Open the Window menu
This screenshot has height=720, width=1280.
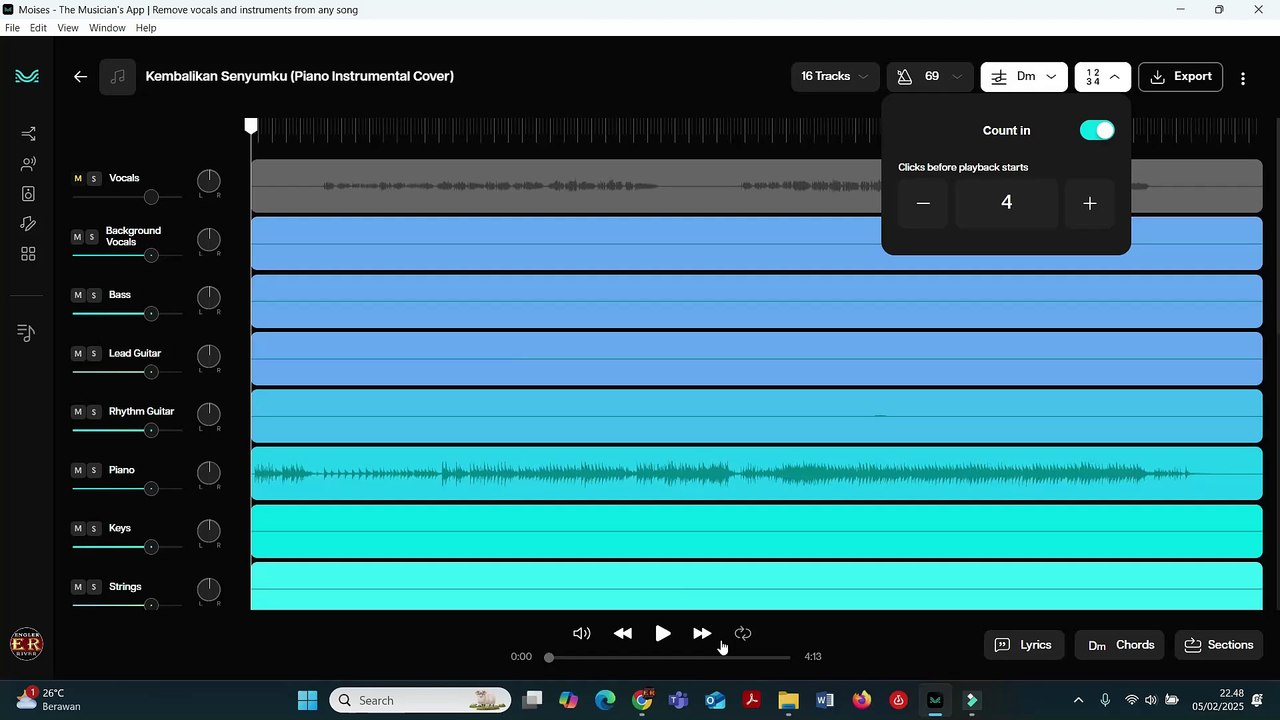tap(107, 28)
